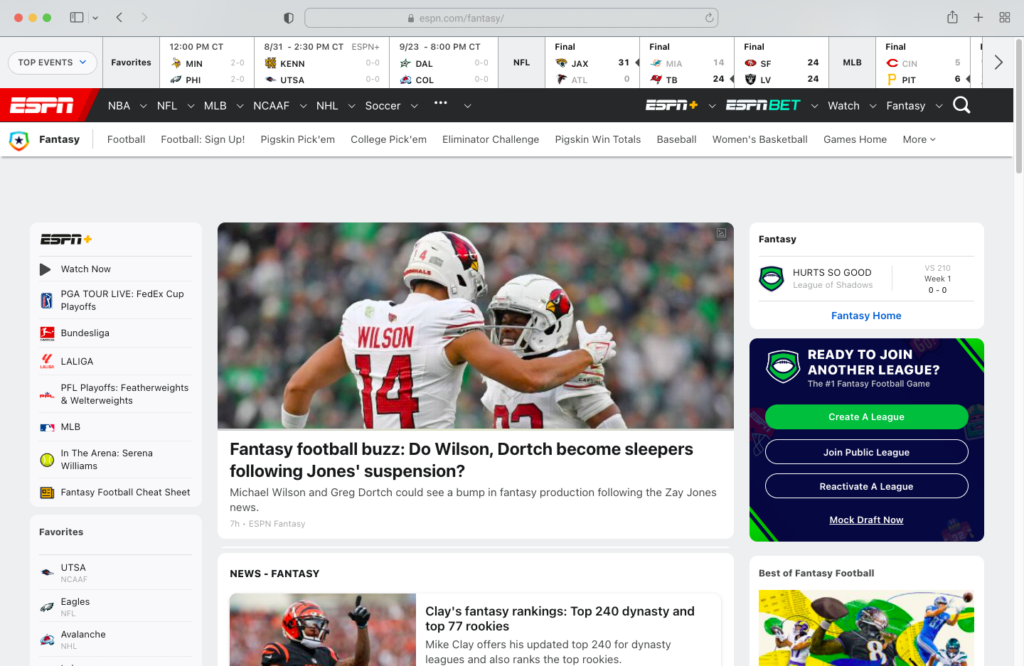The height and width of the screenshot is (666, 1024).
Task: Click the tennis ball In The Arena icon
Action: click(x=47, y=460)
